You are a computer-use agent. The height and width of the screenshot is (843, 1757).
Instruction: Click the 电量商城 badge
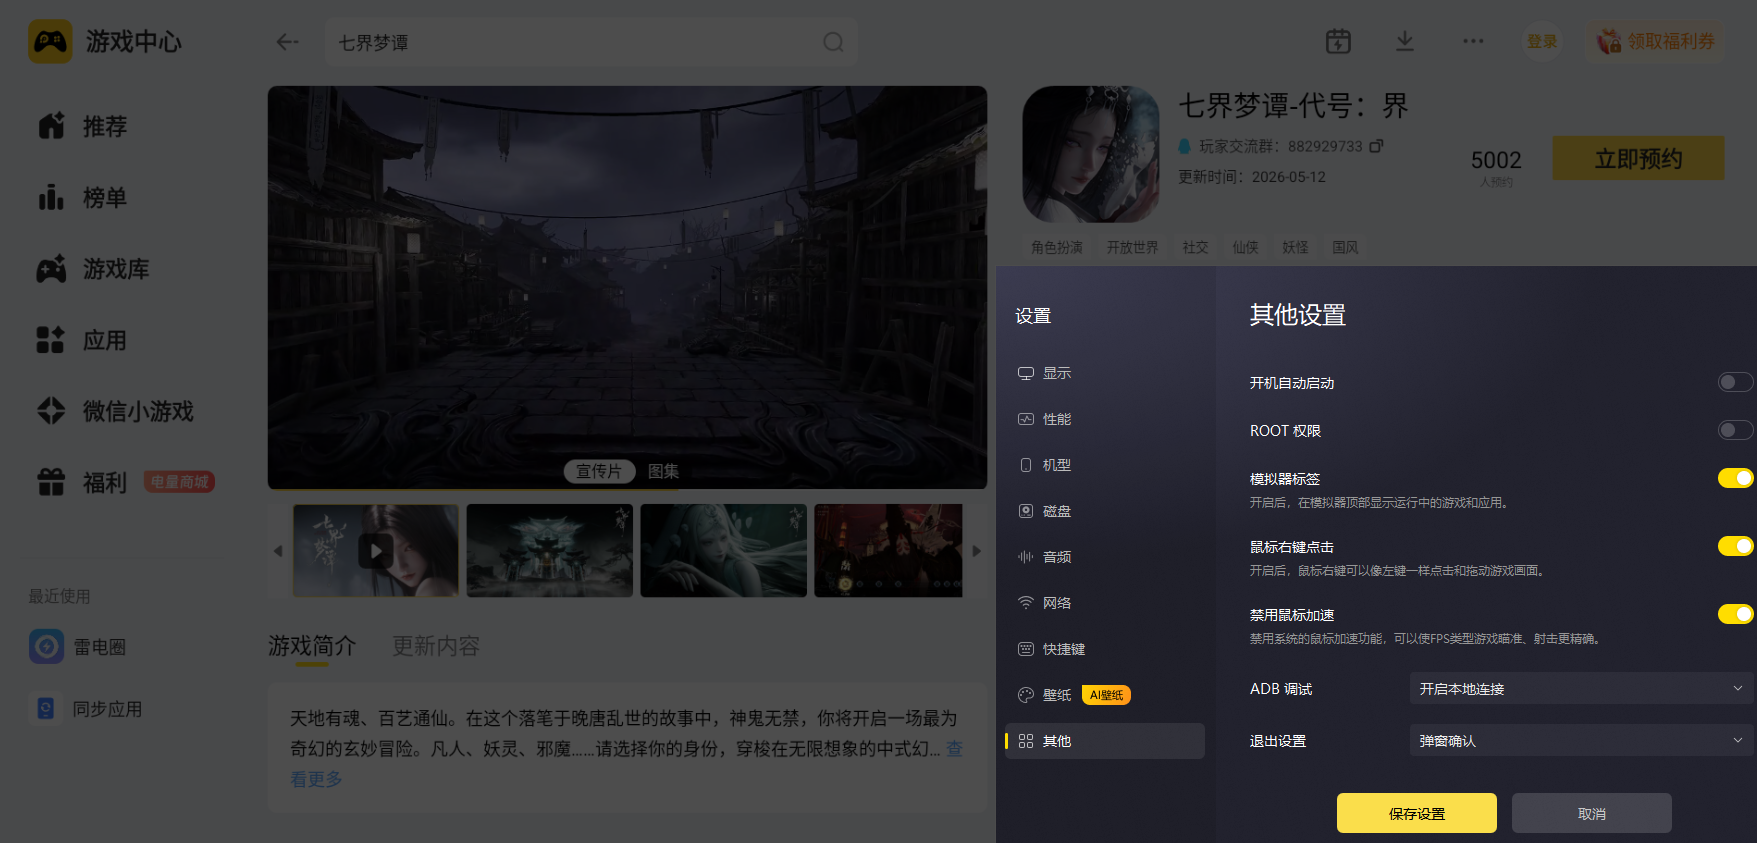180,482
